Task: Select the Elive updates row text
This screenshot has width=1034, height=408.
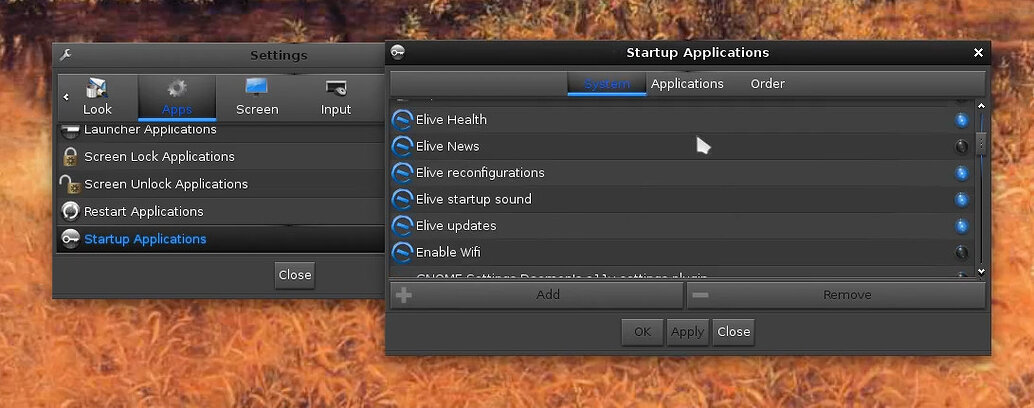Action: tap(456, 225)
